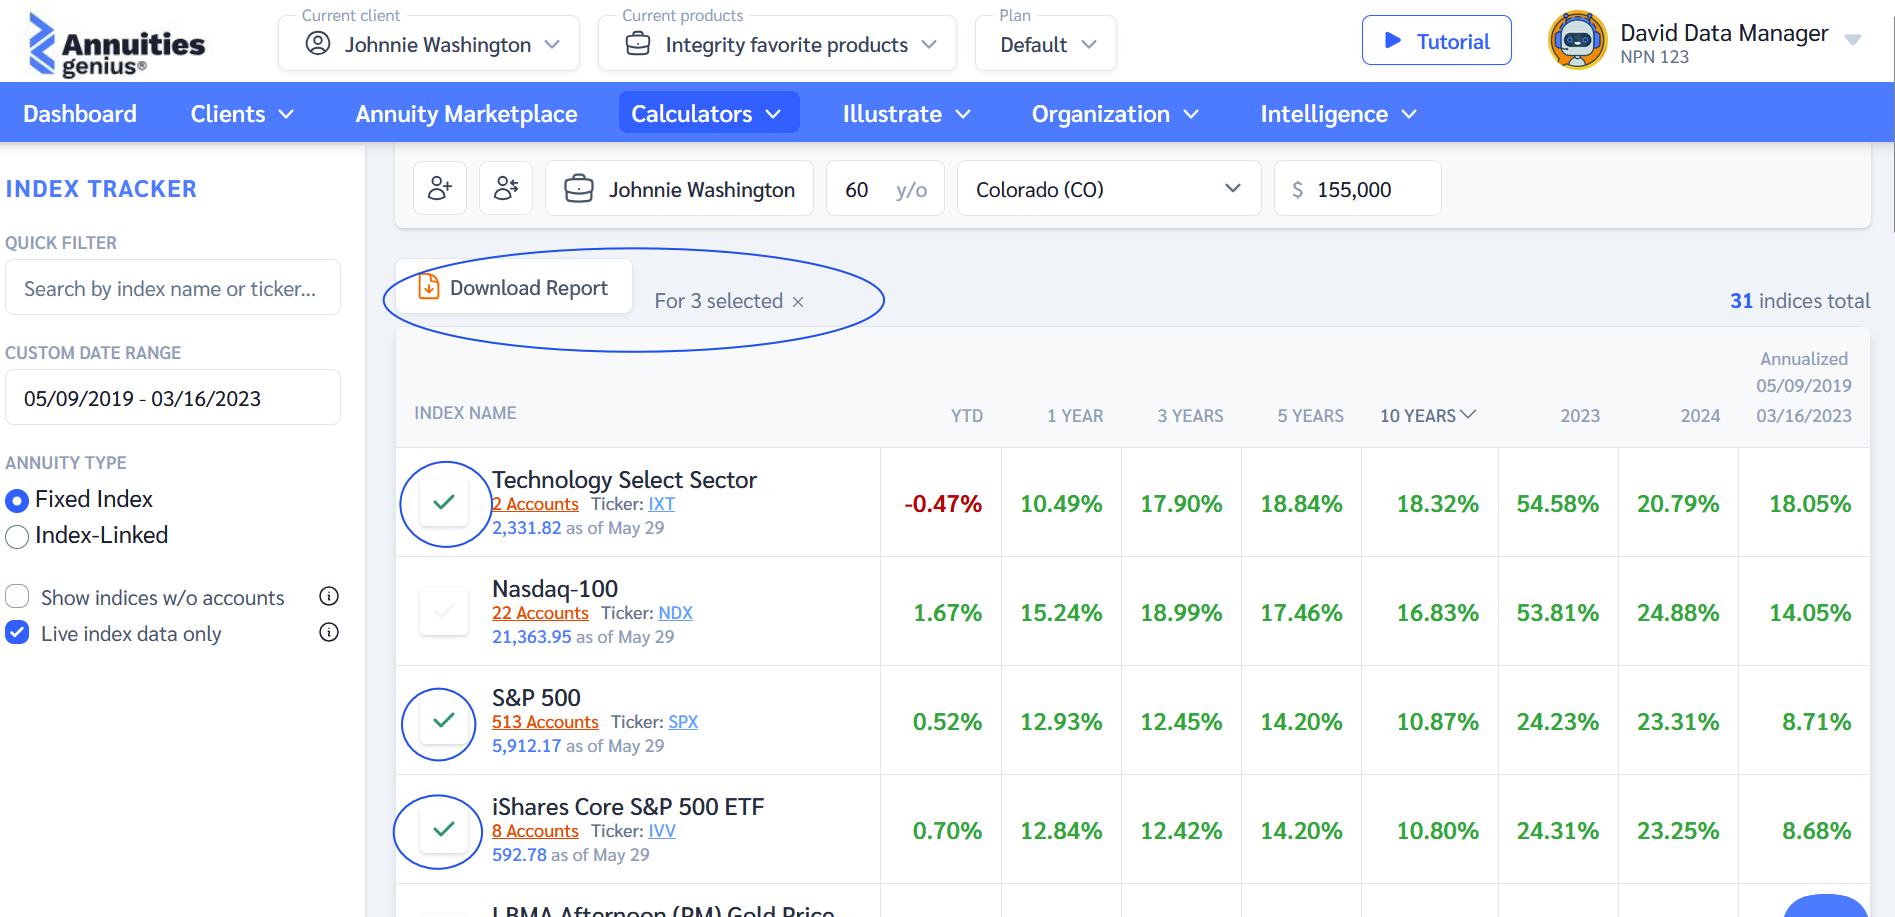Viewport: 1895px width, 917px height.
Task: Select the Index-Linked radio button
Action: tap(17, 536)
